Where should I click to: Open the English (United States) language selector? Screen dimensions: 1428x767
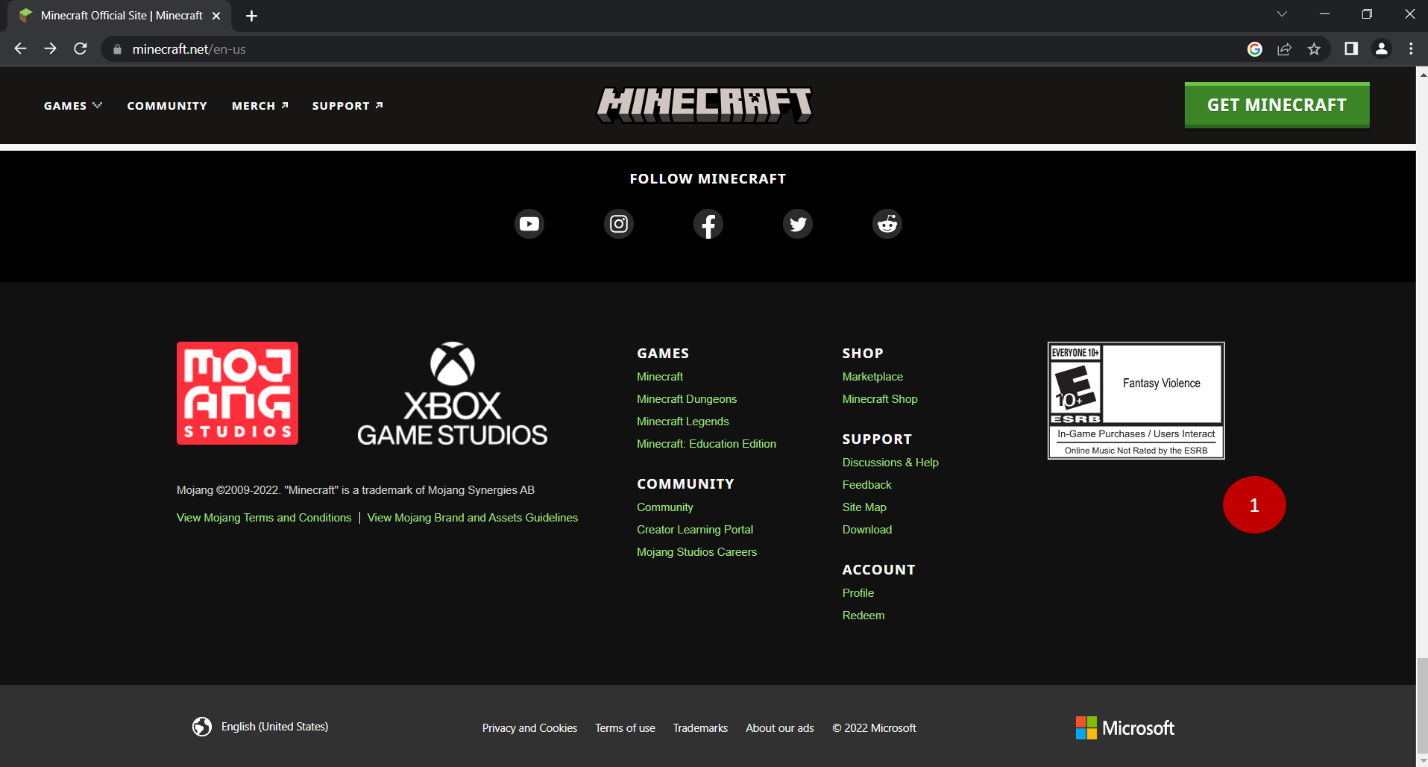click(260, 727)
